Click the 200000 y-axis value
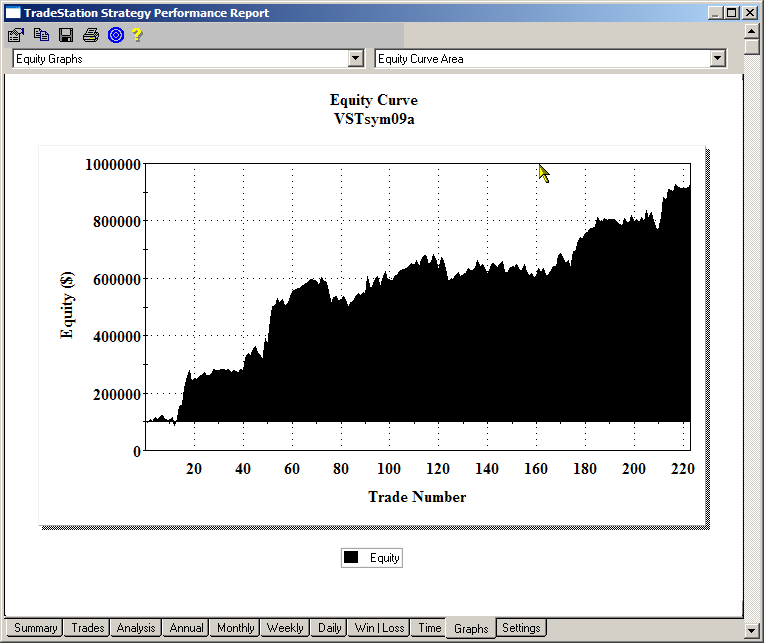This screenshot has height=643, width=764. [117, 395]
